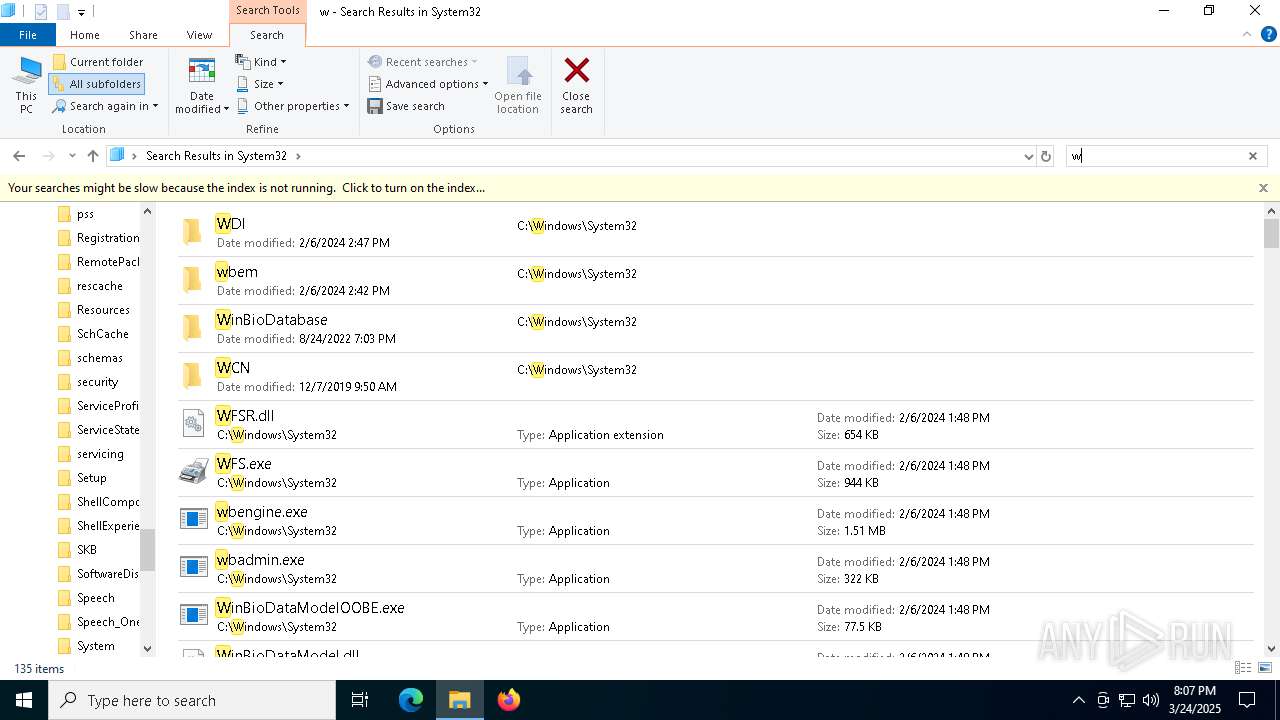
Task: Select the wbengine.exe application icon
Action: click(x=193, y=519)
